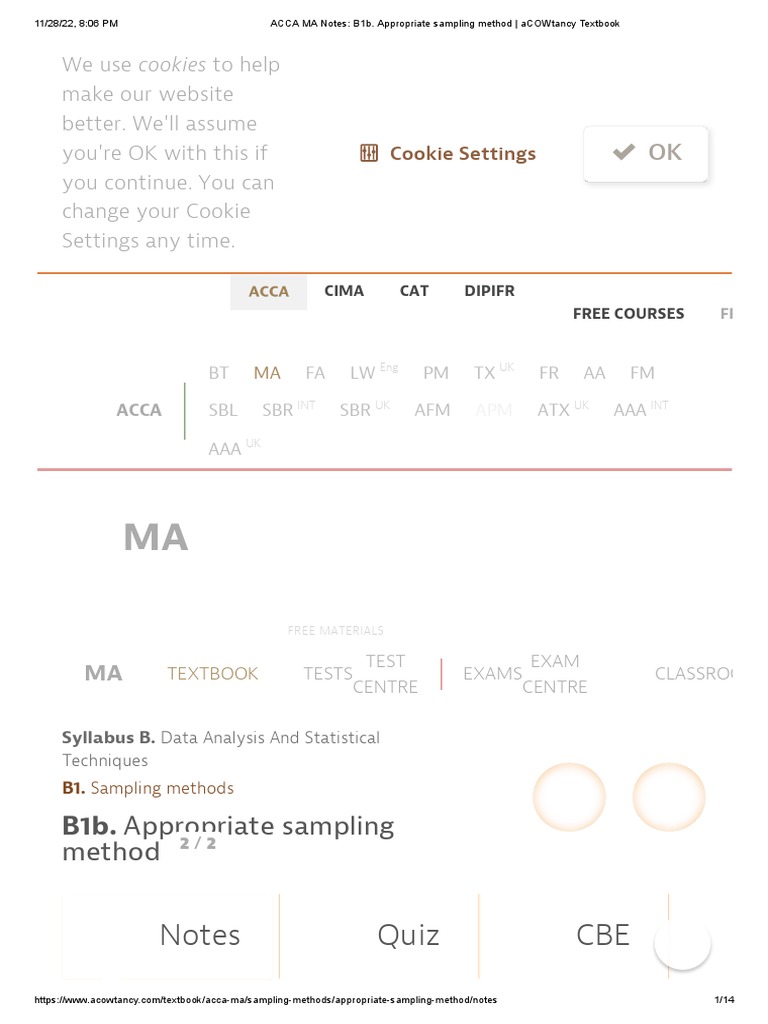Switch to the CAT tab
The width and height of the screenshot is (768, 1024).
click(414, 291)
